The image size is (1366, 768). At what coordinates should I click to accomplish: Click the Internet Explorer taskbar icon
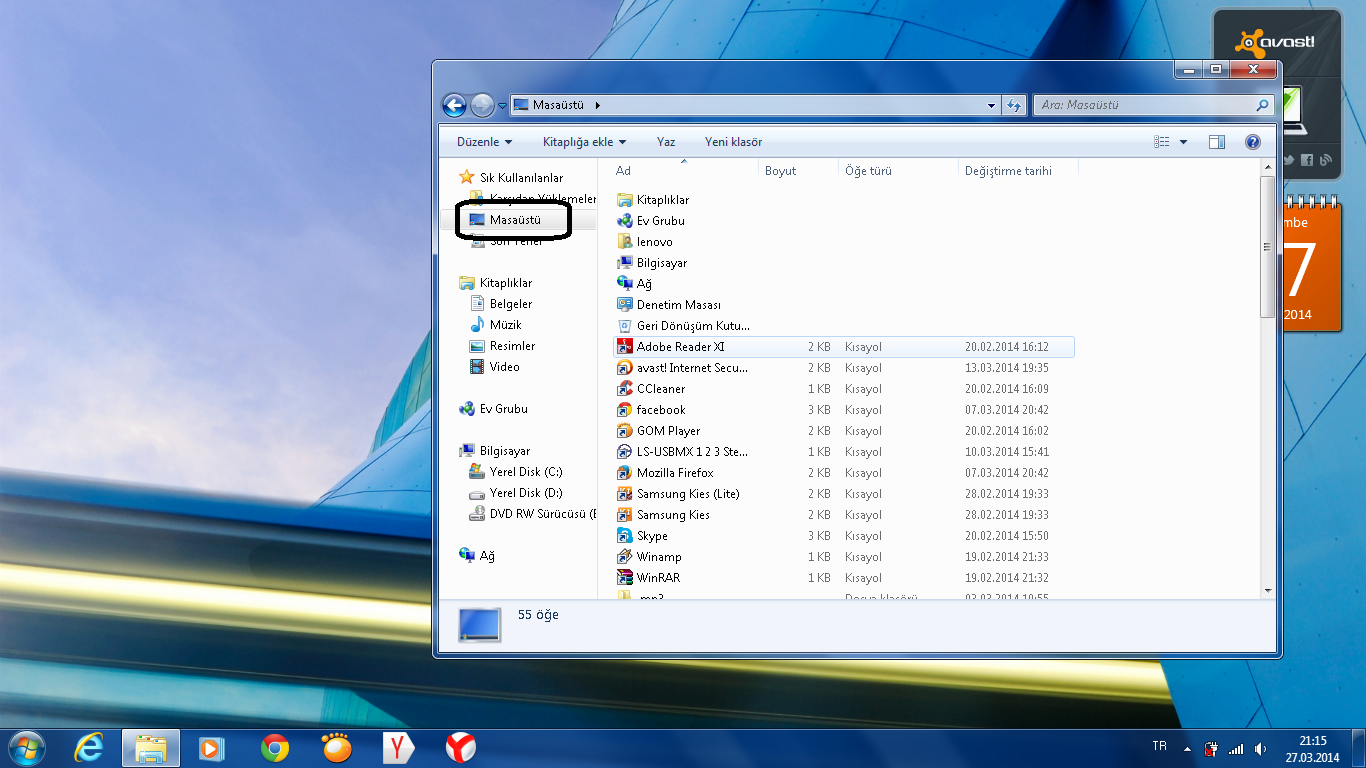89,747
